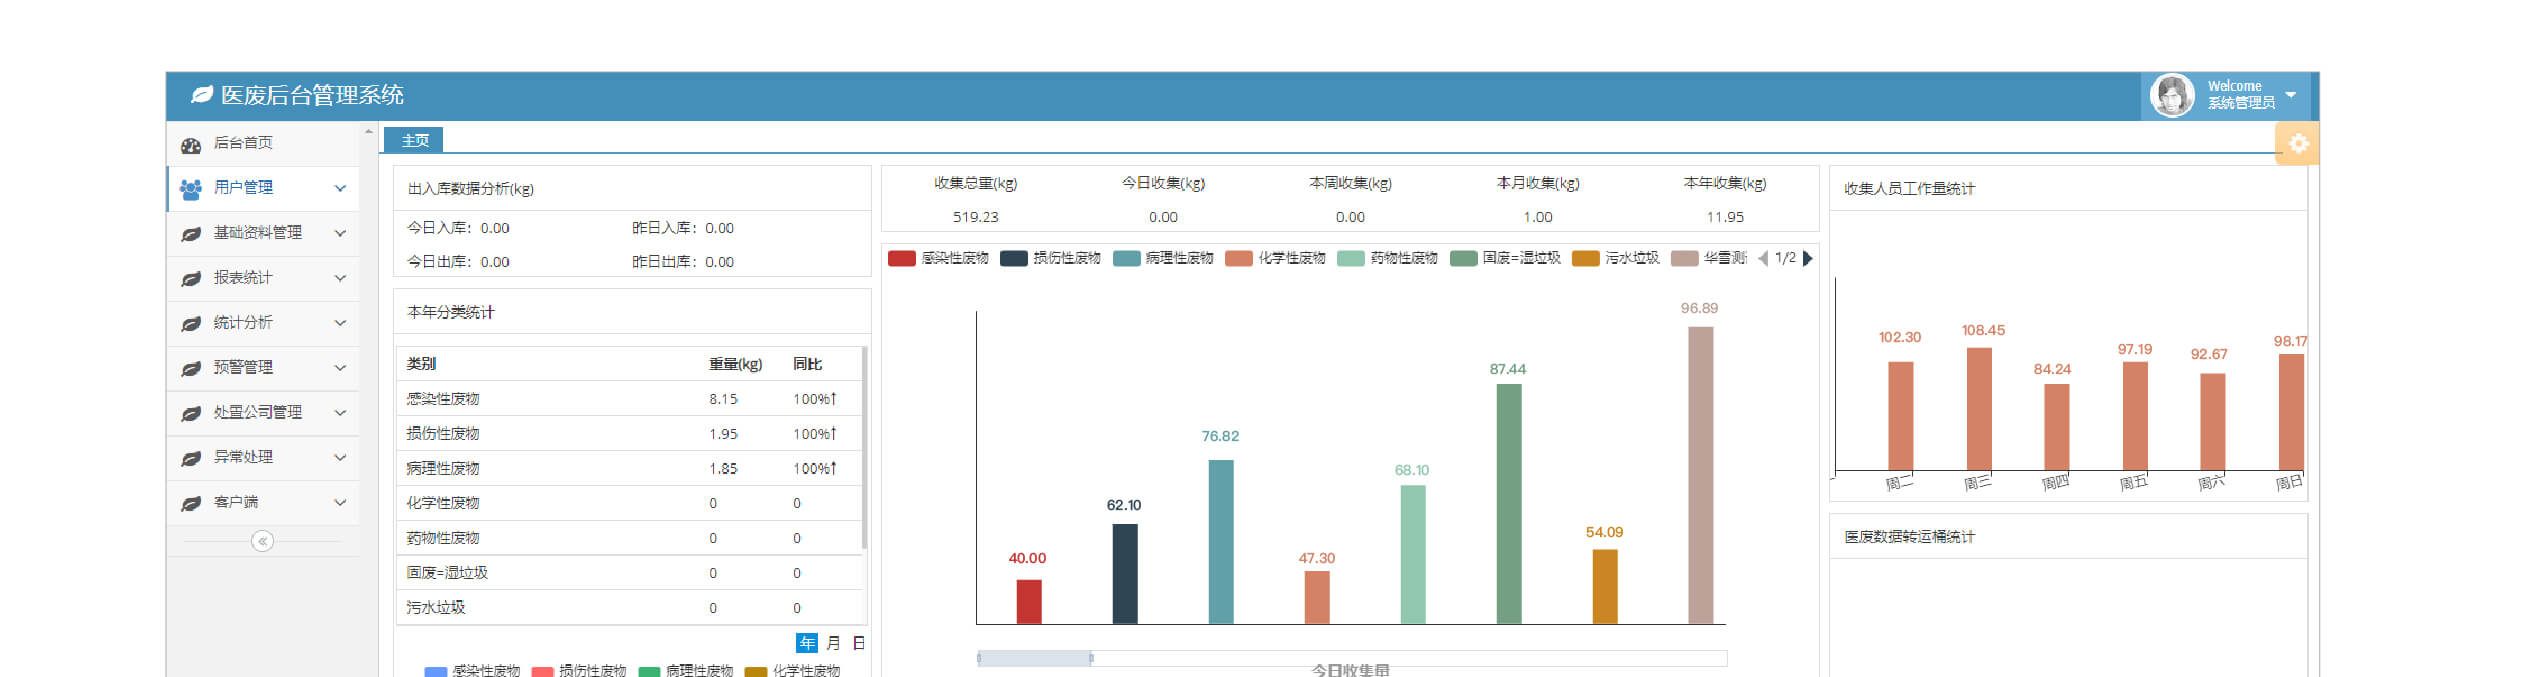The width and height of the screenshot is (2532, 677).
Task: Toggle 损伤性废物 legend entry off
Action: point(1050,258)
